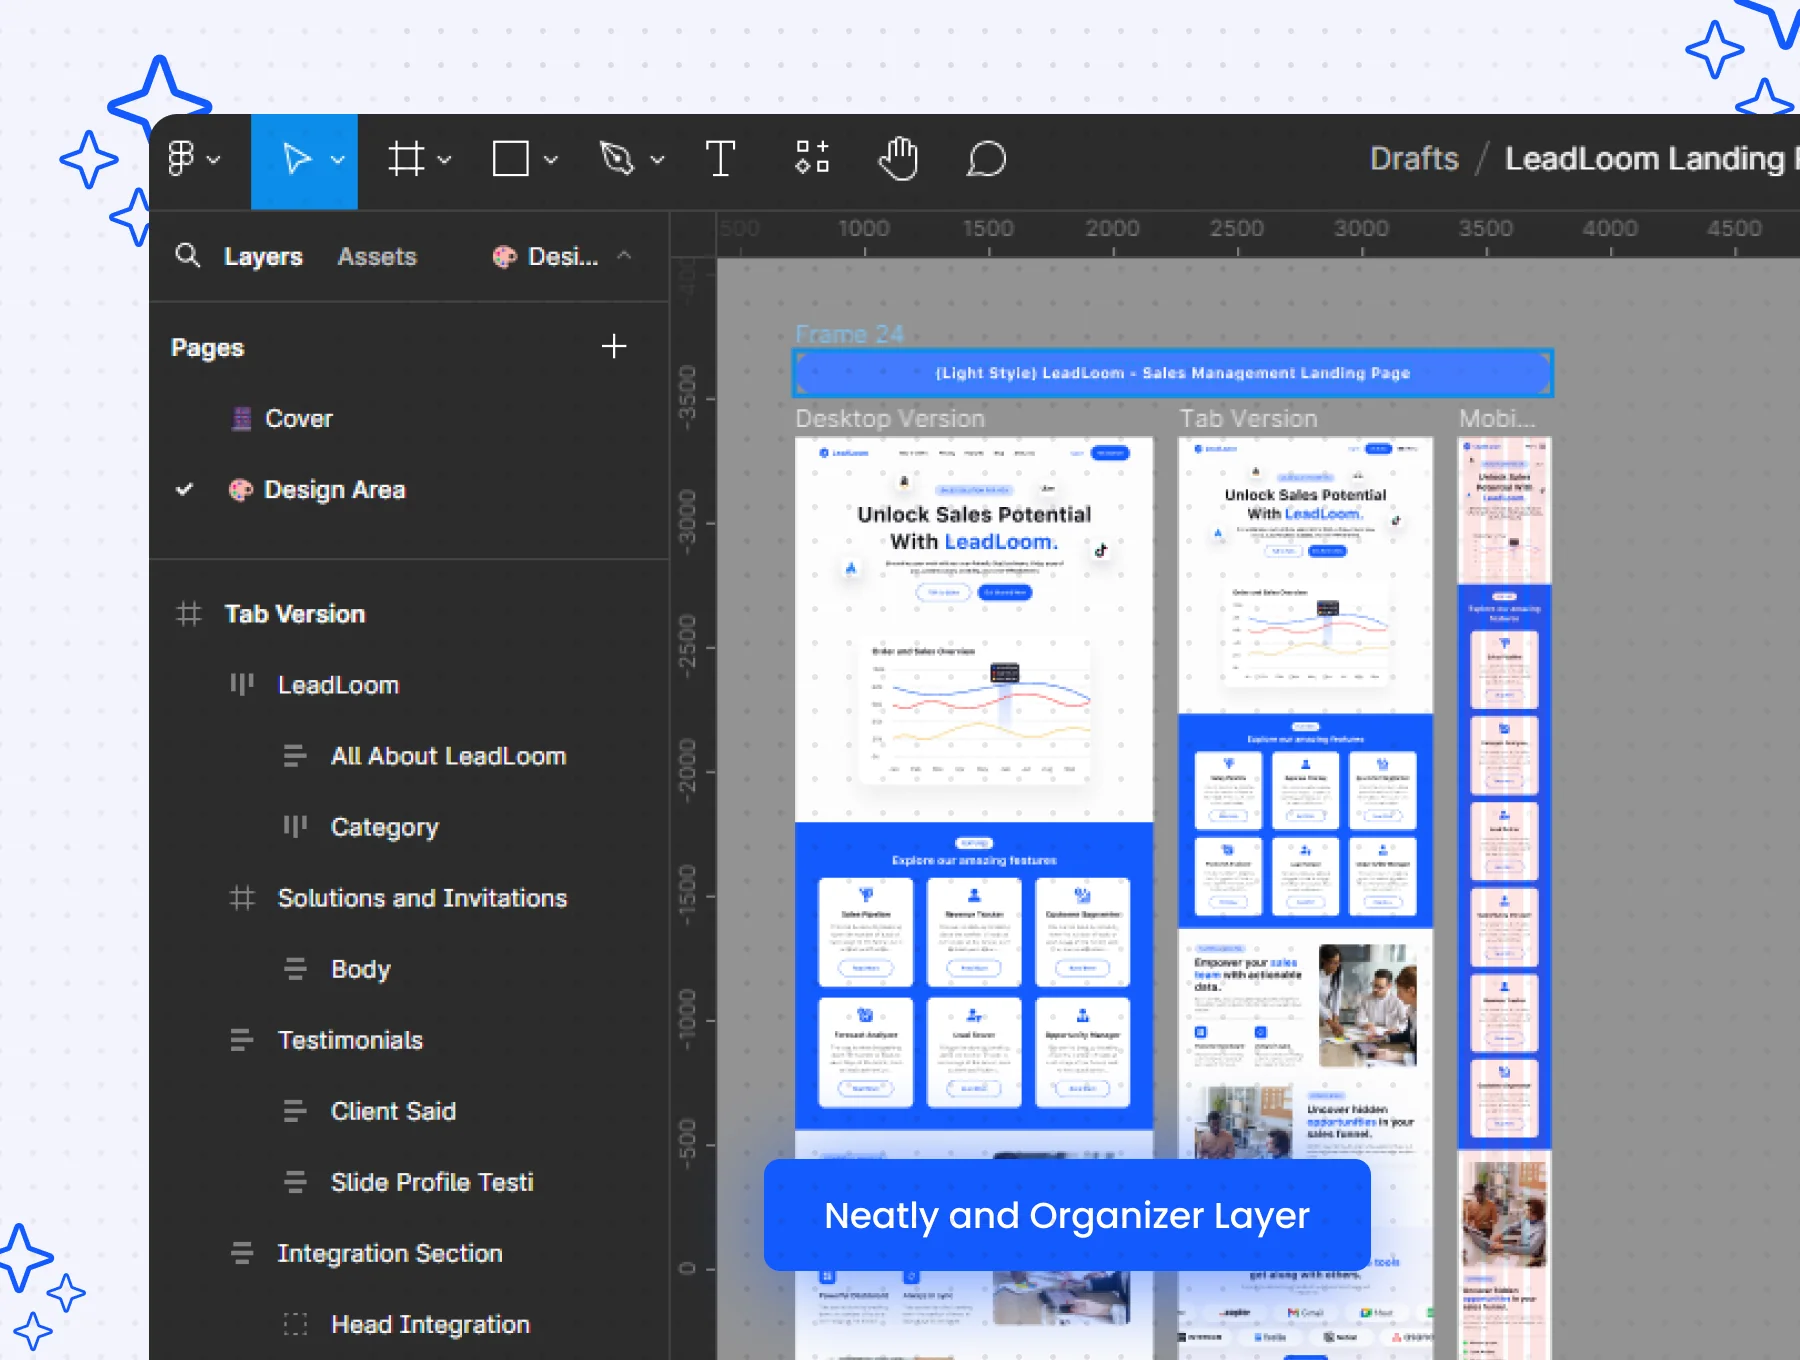The height and width of the screenshot is (1360, 1800).
Task: Select the Tab Version layer
Action: coord(294,614)
